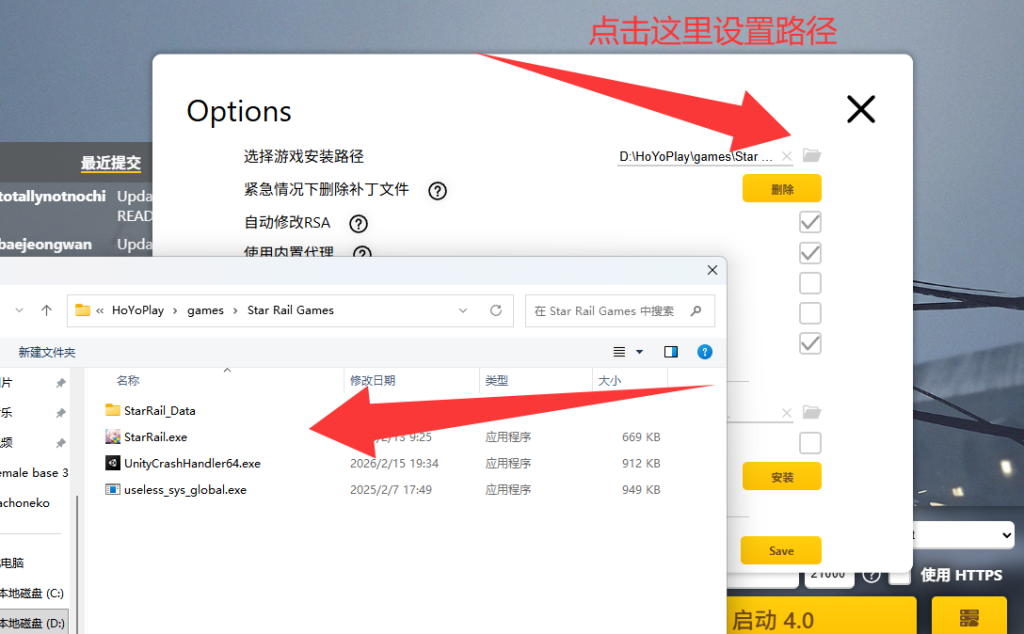Go up one folder level

[46, 311]
